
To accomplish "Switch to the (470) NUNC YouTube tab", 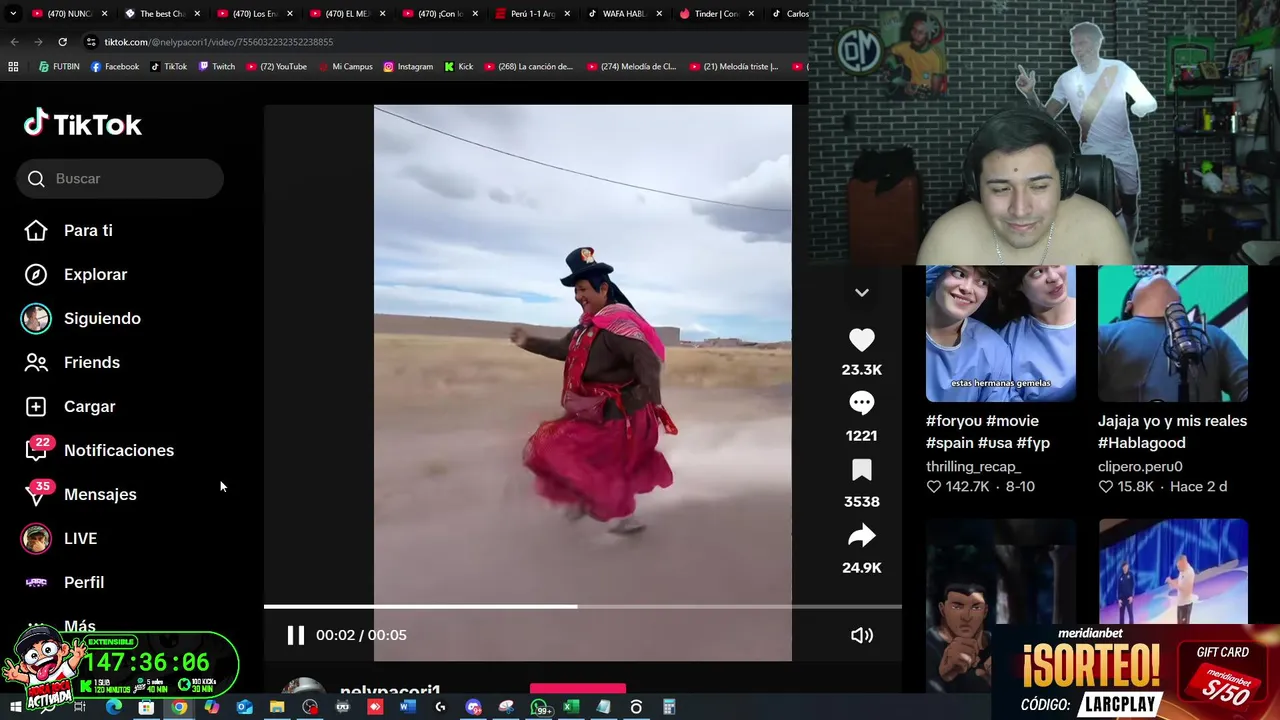I will point(68,14).
